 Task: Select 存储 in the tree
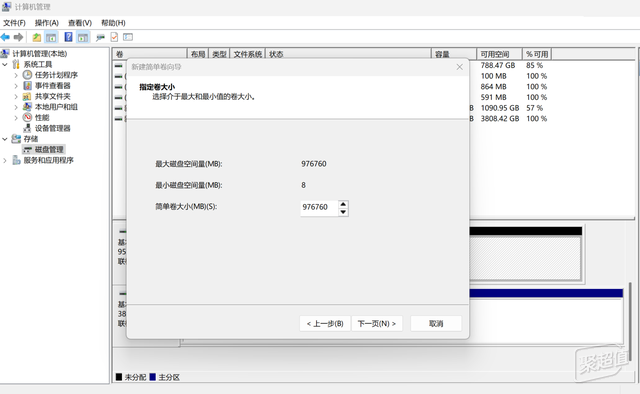tap(31, 138)
